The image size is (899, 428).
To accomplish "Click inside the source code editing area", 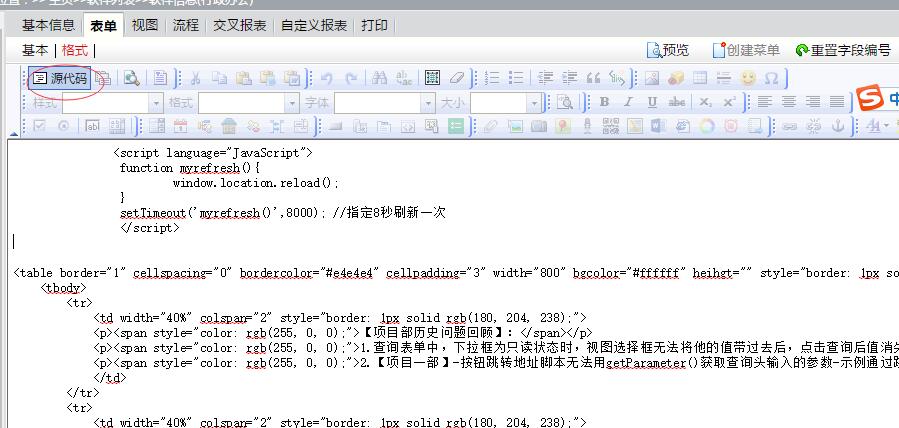I will point(453,284).
